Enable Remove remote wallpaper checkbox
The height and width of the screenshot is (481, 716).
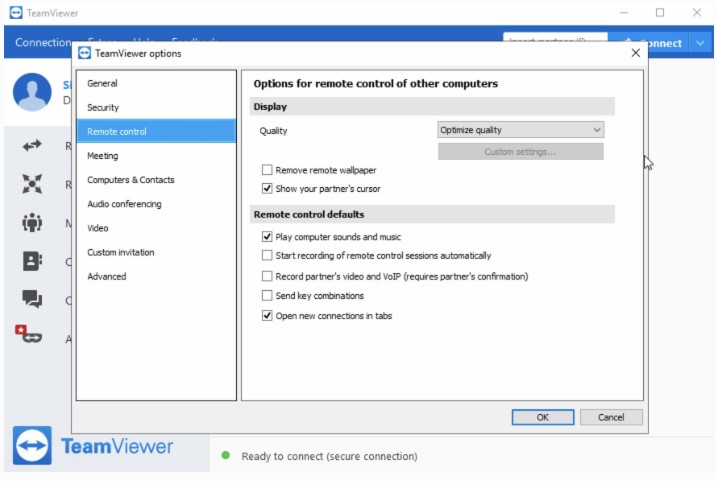pos(267,170)
